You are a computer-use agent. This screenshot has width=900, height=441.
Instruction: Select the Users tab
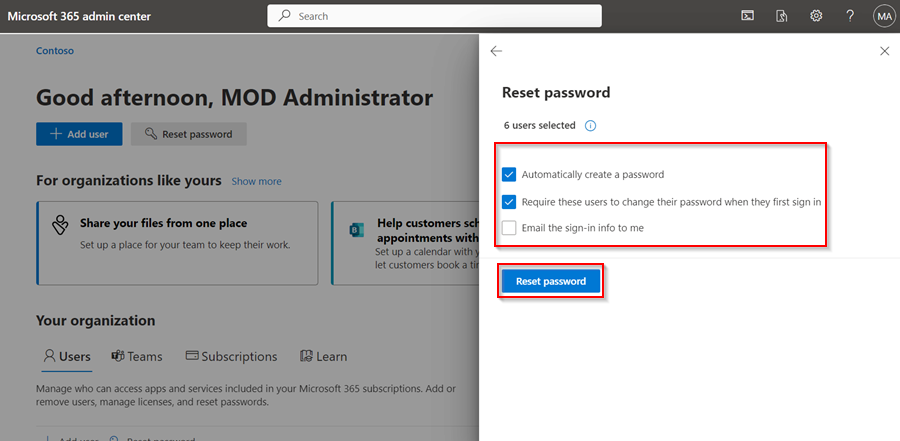pyautogui.click(x=67, y=357)
